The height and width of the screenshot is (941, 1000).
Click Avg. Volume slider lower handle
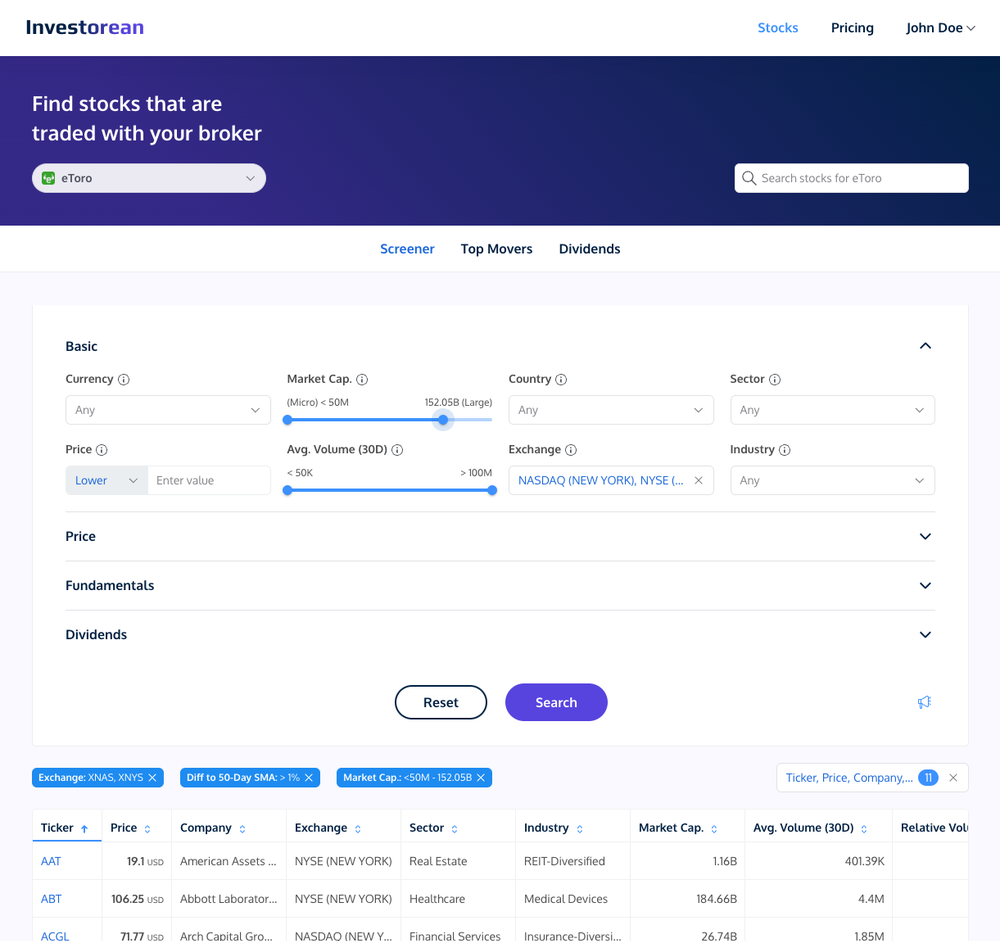click(288, 490)
